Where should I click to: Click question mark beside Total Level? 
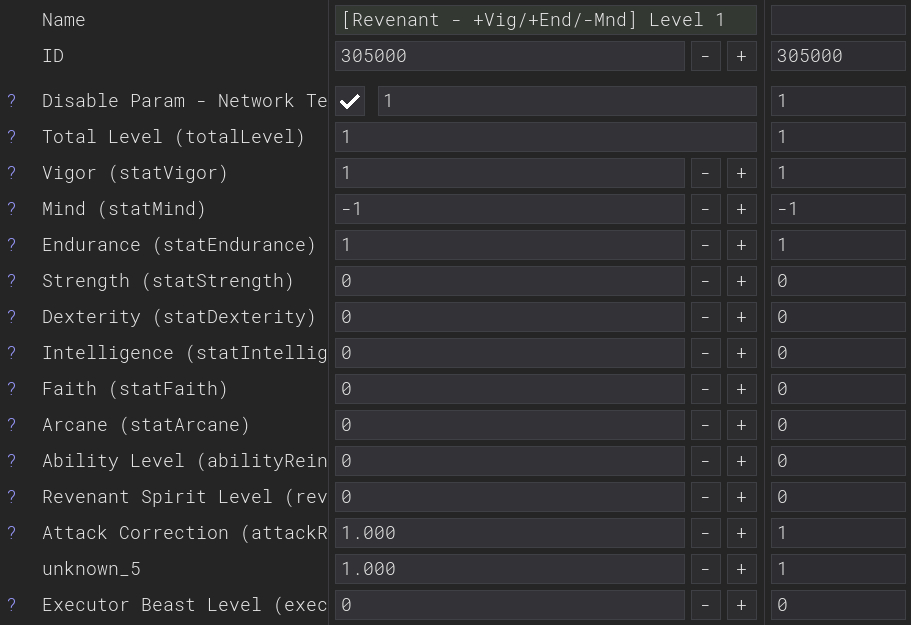click(x=12, y=137)
